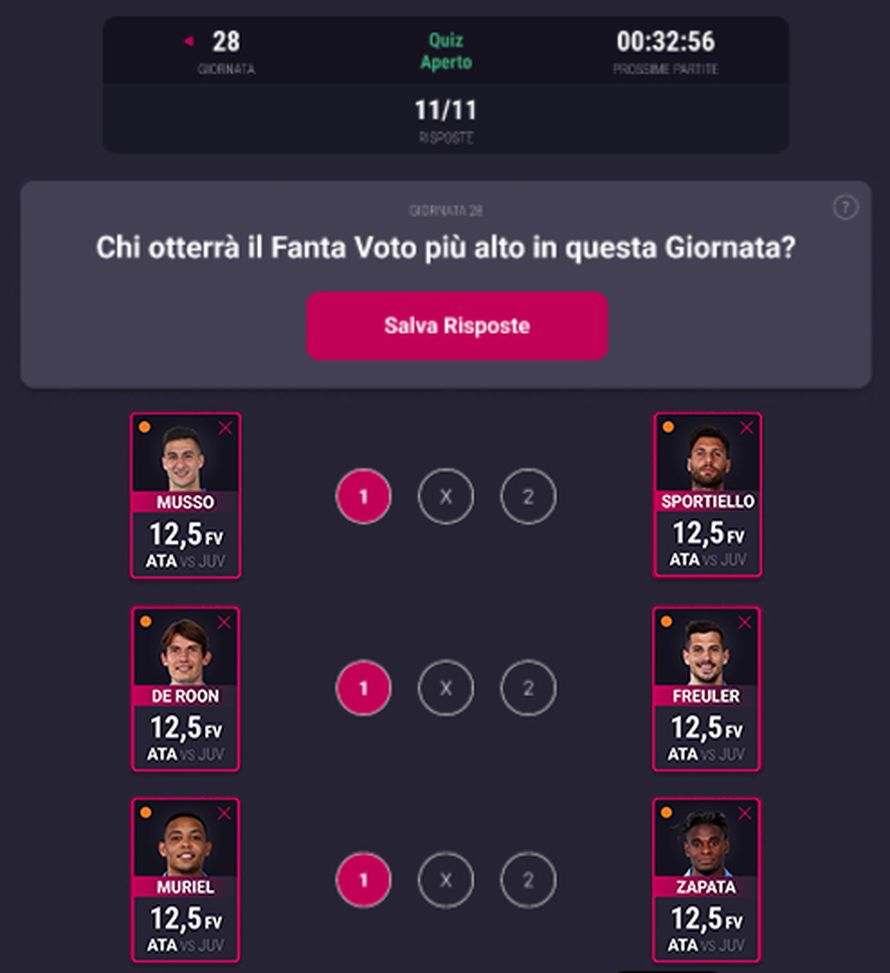Remove Sportiello's card using its X icon

click(744, 427)
